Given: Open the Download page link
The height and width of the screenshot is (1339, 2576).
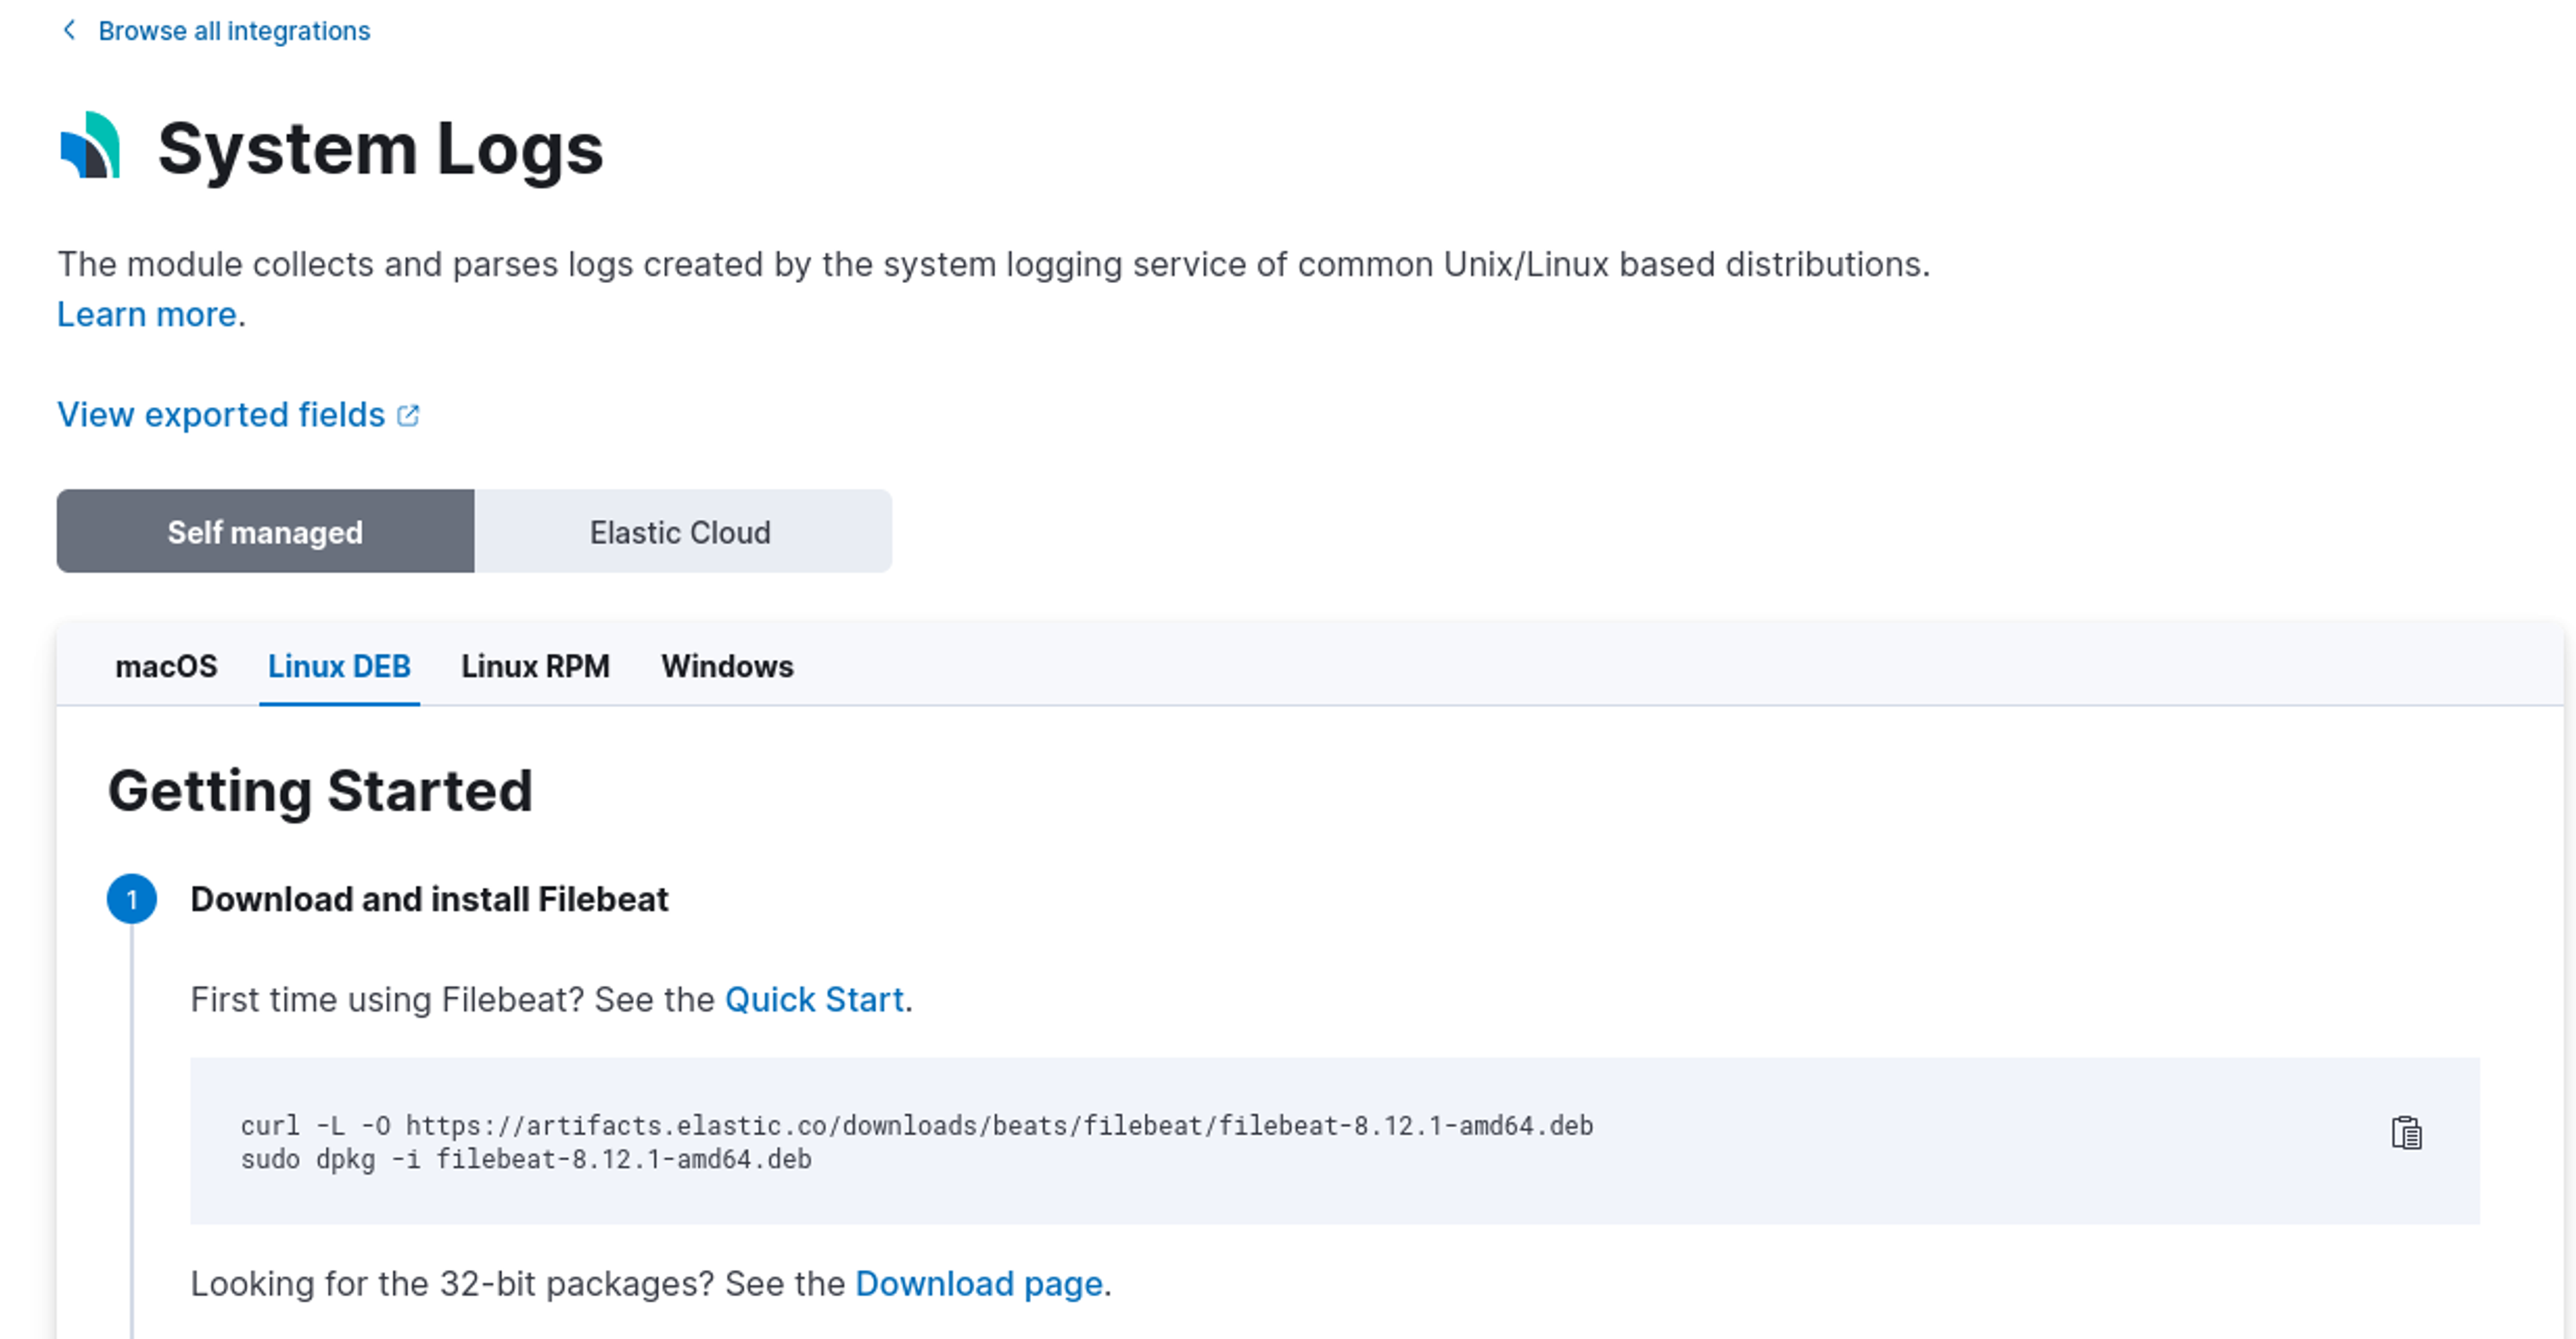Looking at the screenshot, I should pos(979,1283).
